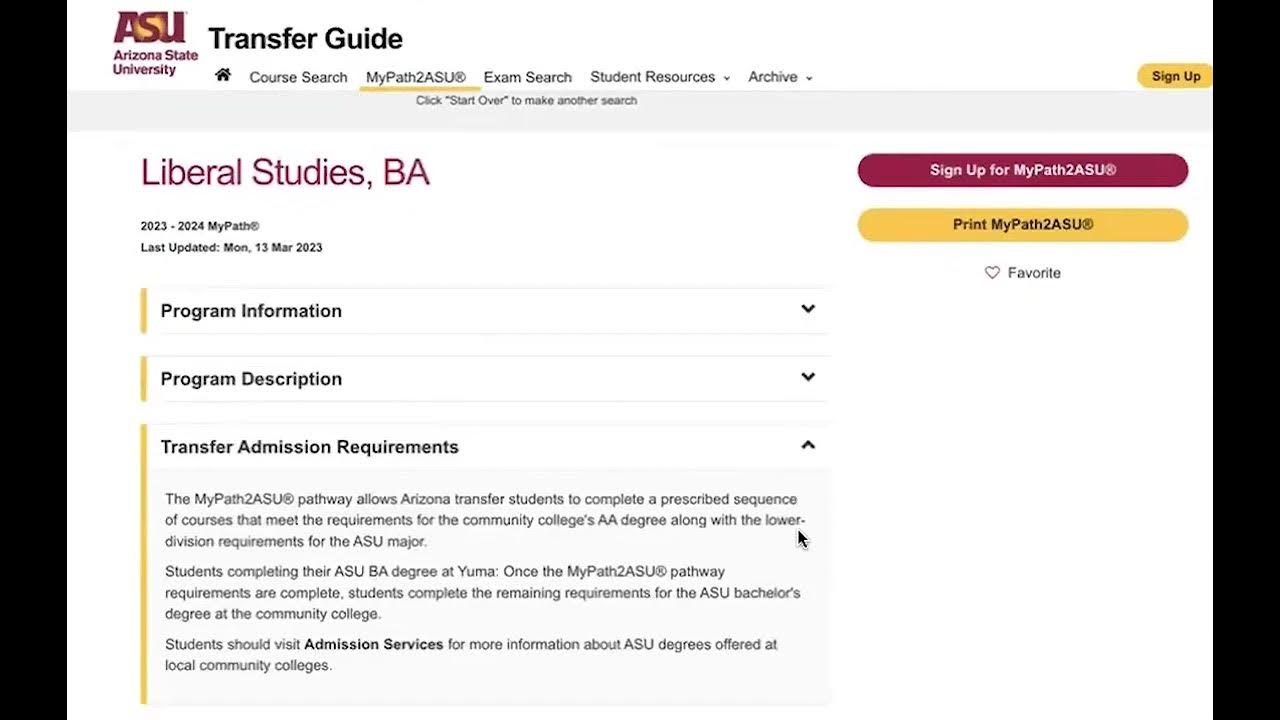Collapse the Transfer Admission Requirements section
Screen dimensions: 1280x720
point(808,445)
